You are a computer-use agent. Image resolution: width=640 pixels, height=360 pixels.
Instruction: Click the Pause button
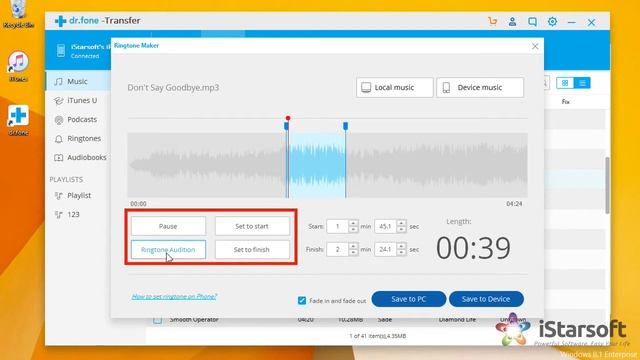pyautogui.click(x=168, y=226)
